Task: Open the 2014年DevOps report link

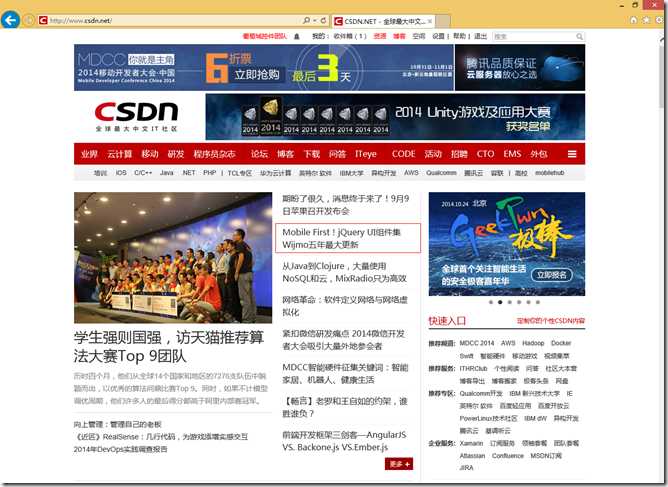Action: (121, 449)
